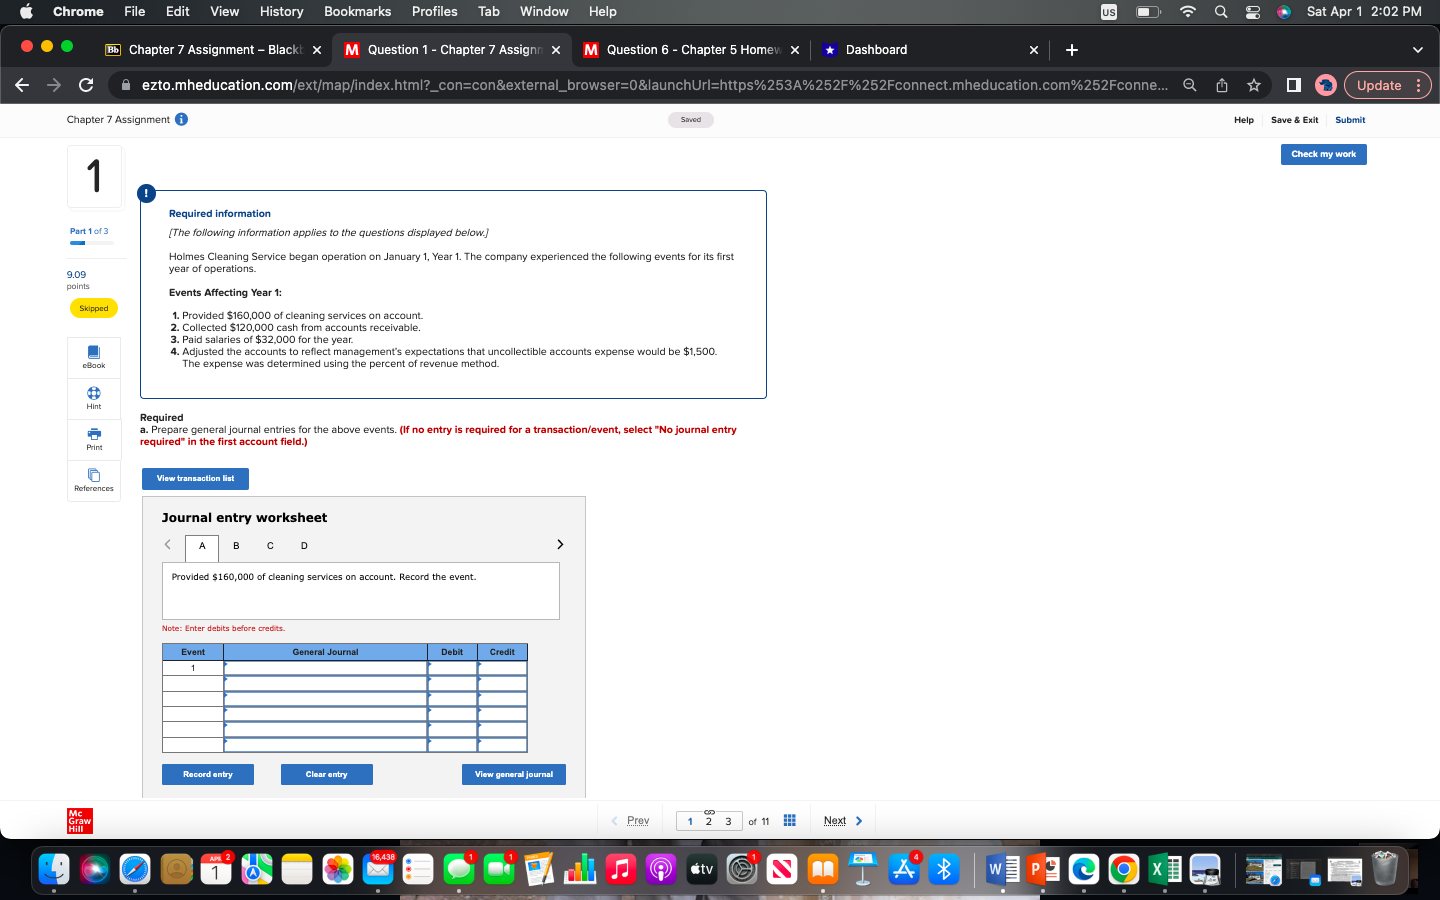Click the McGraw Hill logo
This screenshot has width=1440, height=900.
(x=78, y=821)
